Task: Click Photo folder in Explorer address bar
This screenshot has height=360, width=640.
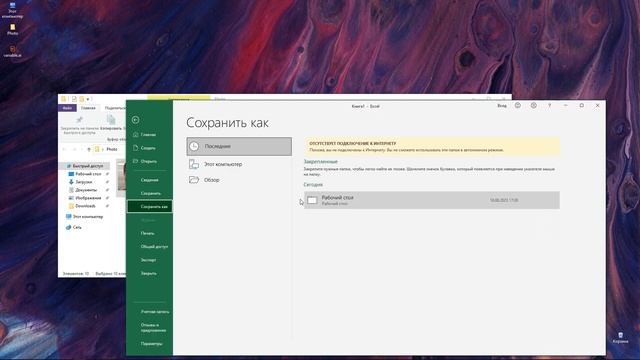Action: pyautogui.click(x=112, y=150)
